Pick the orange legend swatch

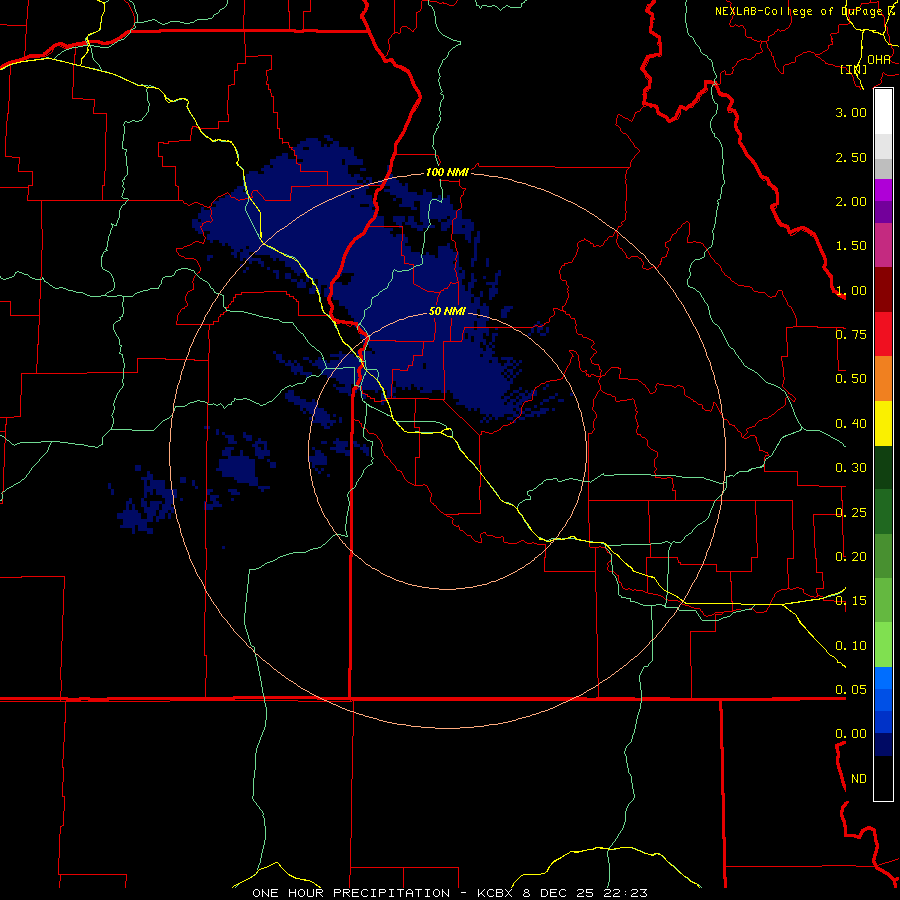click(x=883, y=379)
